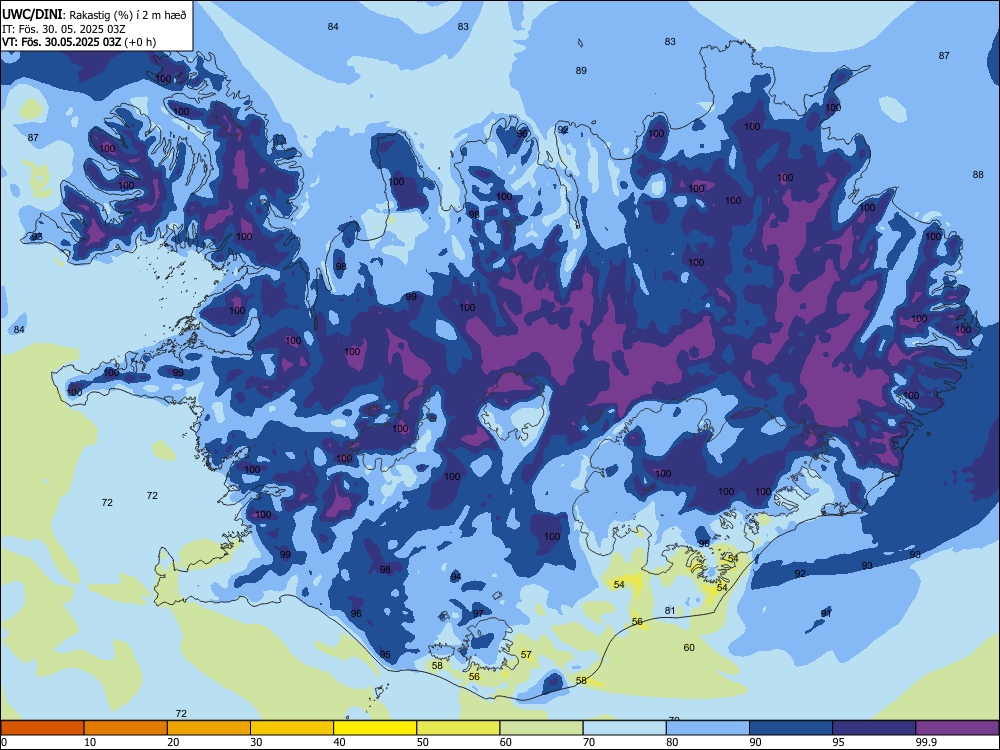Viewport: 1000px width, 750px height.
Task: Select the 20–30 light orange legend swatch
Action: pyautogui.click(x=209, y=728)
